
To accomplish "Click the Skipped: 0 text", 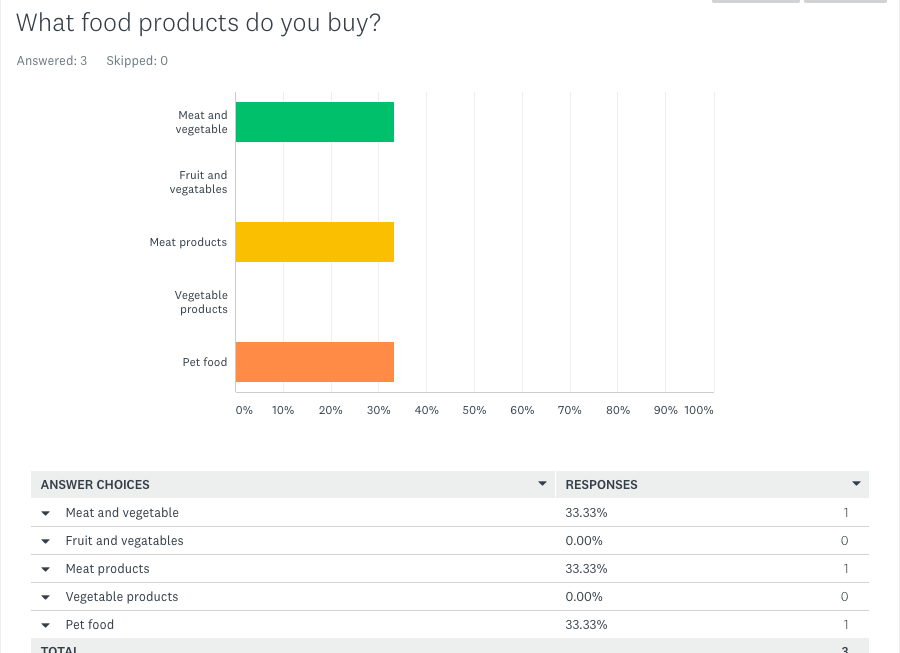I will [x=137, y=61].
